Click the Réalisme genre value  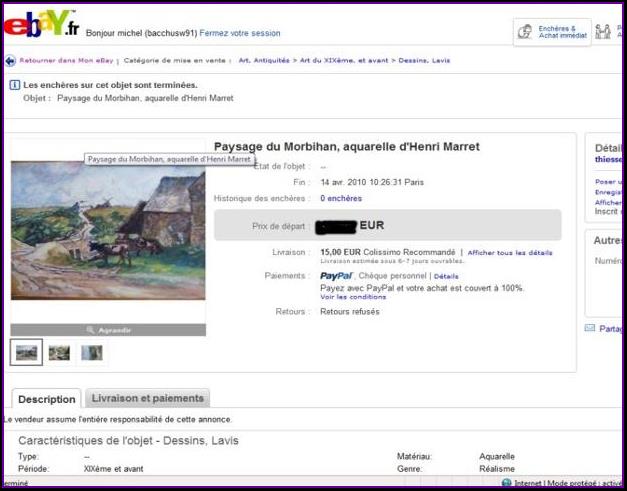click(x=497, y=469)
